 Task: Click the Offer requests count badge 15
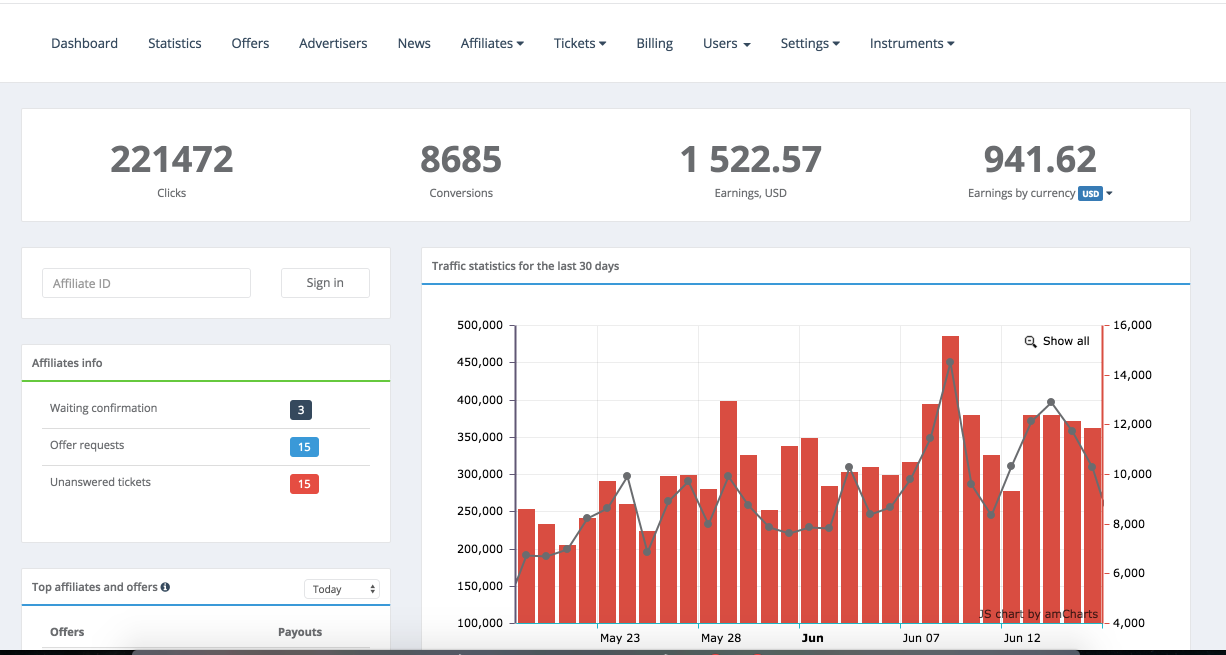click(304, 447)
